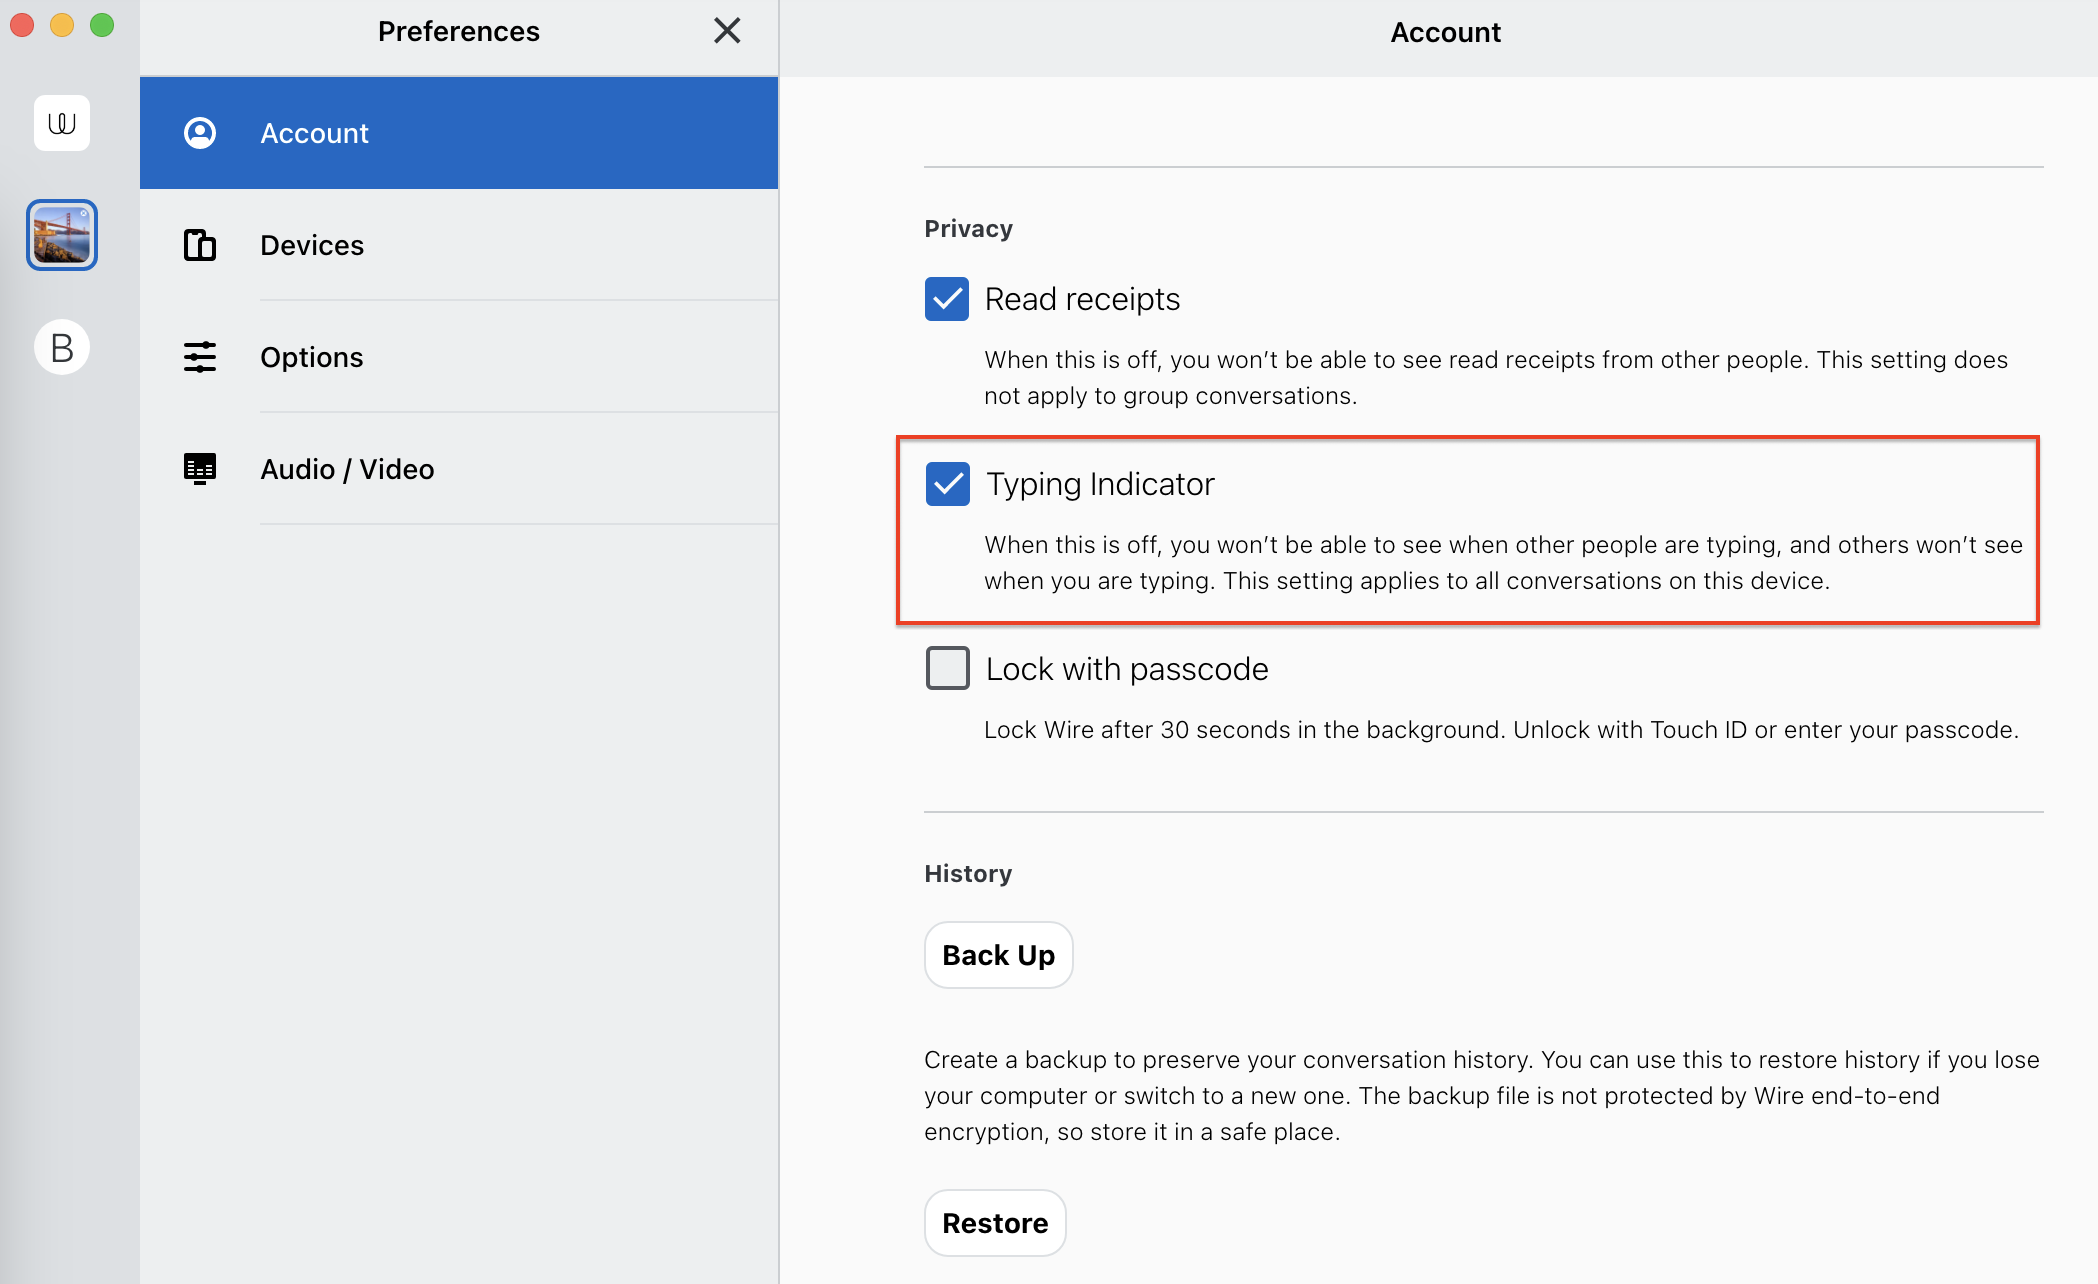2098x1284 pixels.
Task: Switch to the B account avatar
Action: click(x=62, y=347)
